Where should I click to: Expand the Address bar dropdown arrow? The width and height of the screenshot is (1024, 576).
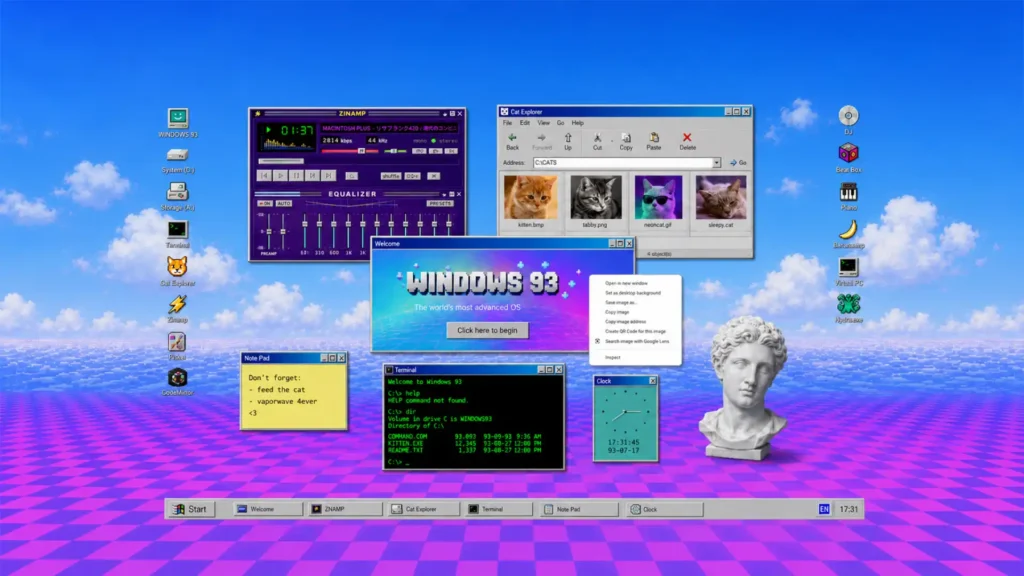pyautogui.click(x=716, y=163)
